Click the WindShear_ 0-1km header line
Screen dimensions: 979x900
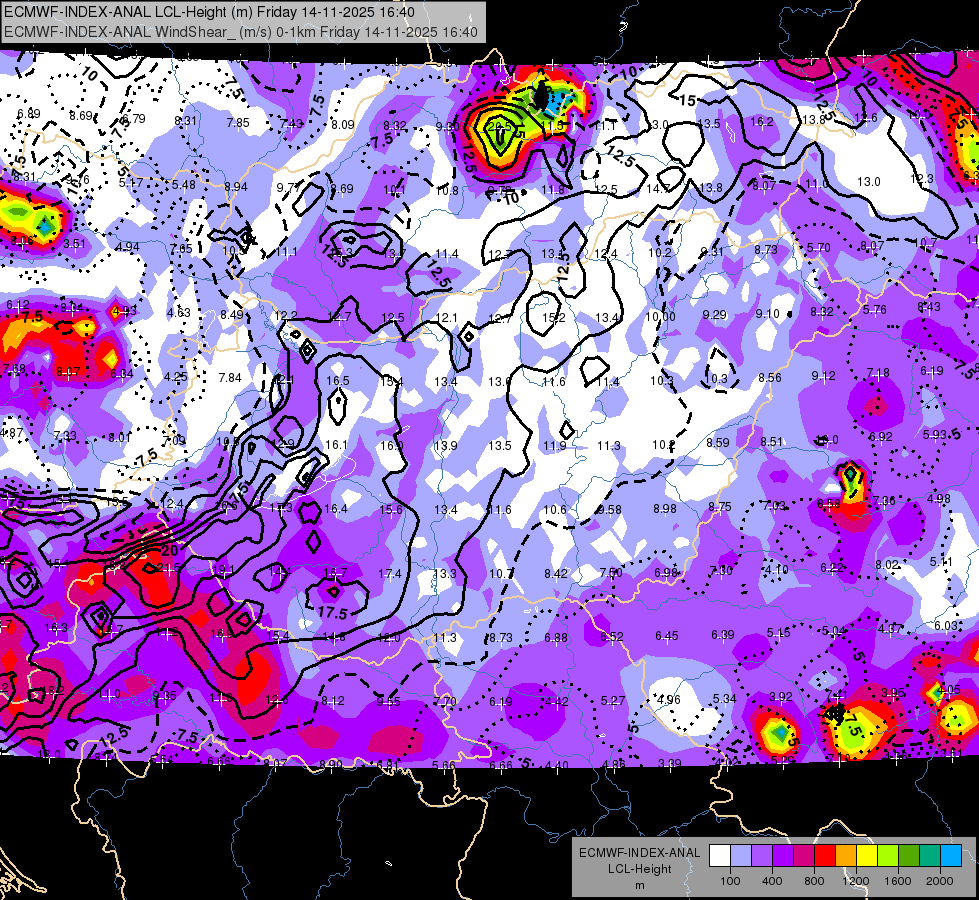click(x=240, y=32)
